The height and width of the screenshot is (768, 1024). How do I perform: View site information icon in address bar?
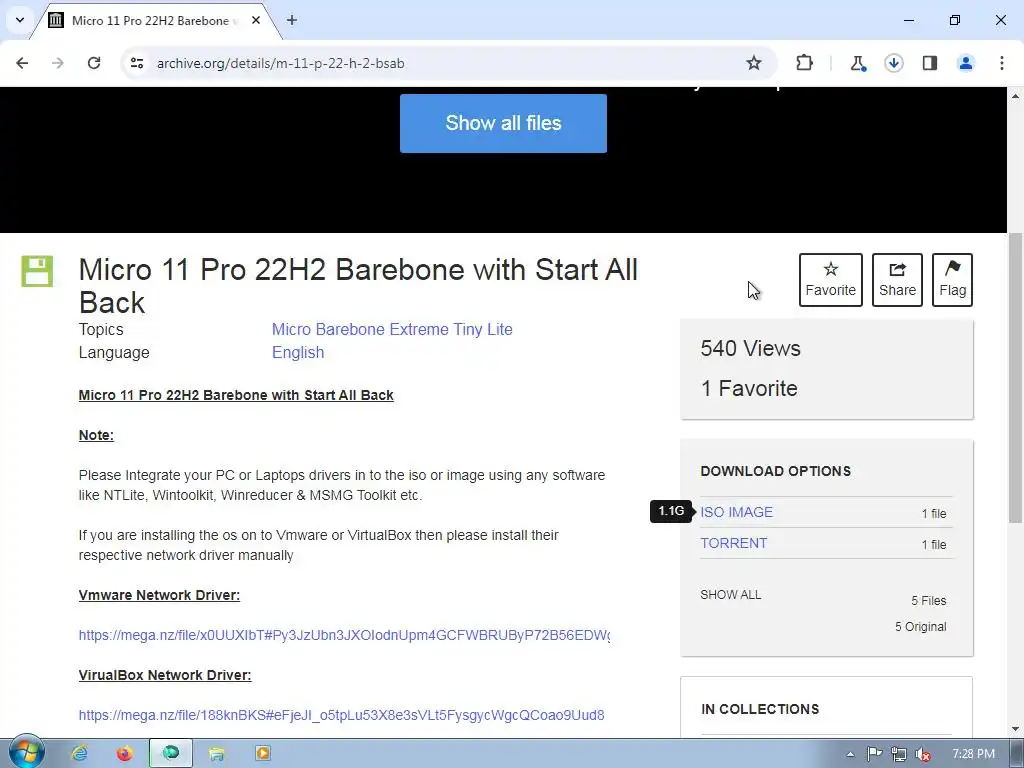coord(137,63)
